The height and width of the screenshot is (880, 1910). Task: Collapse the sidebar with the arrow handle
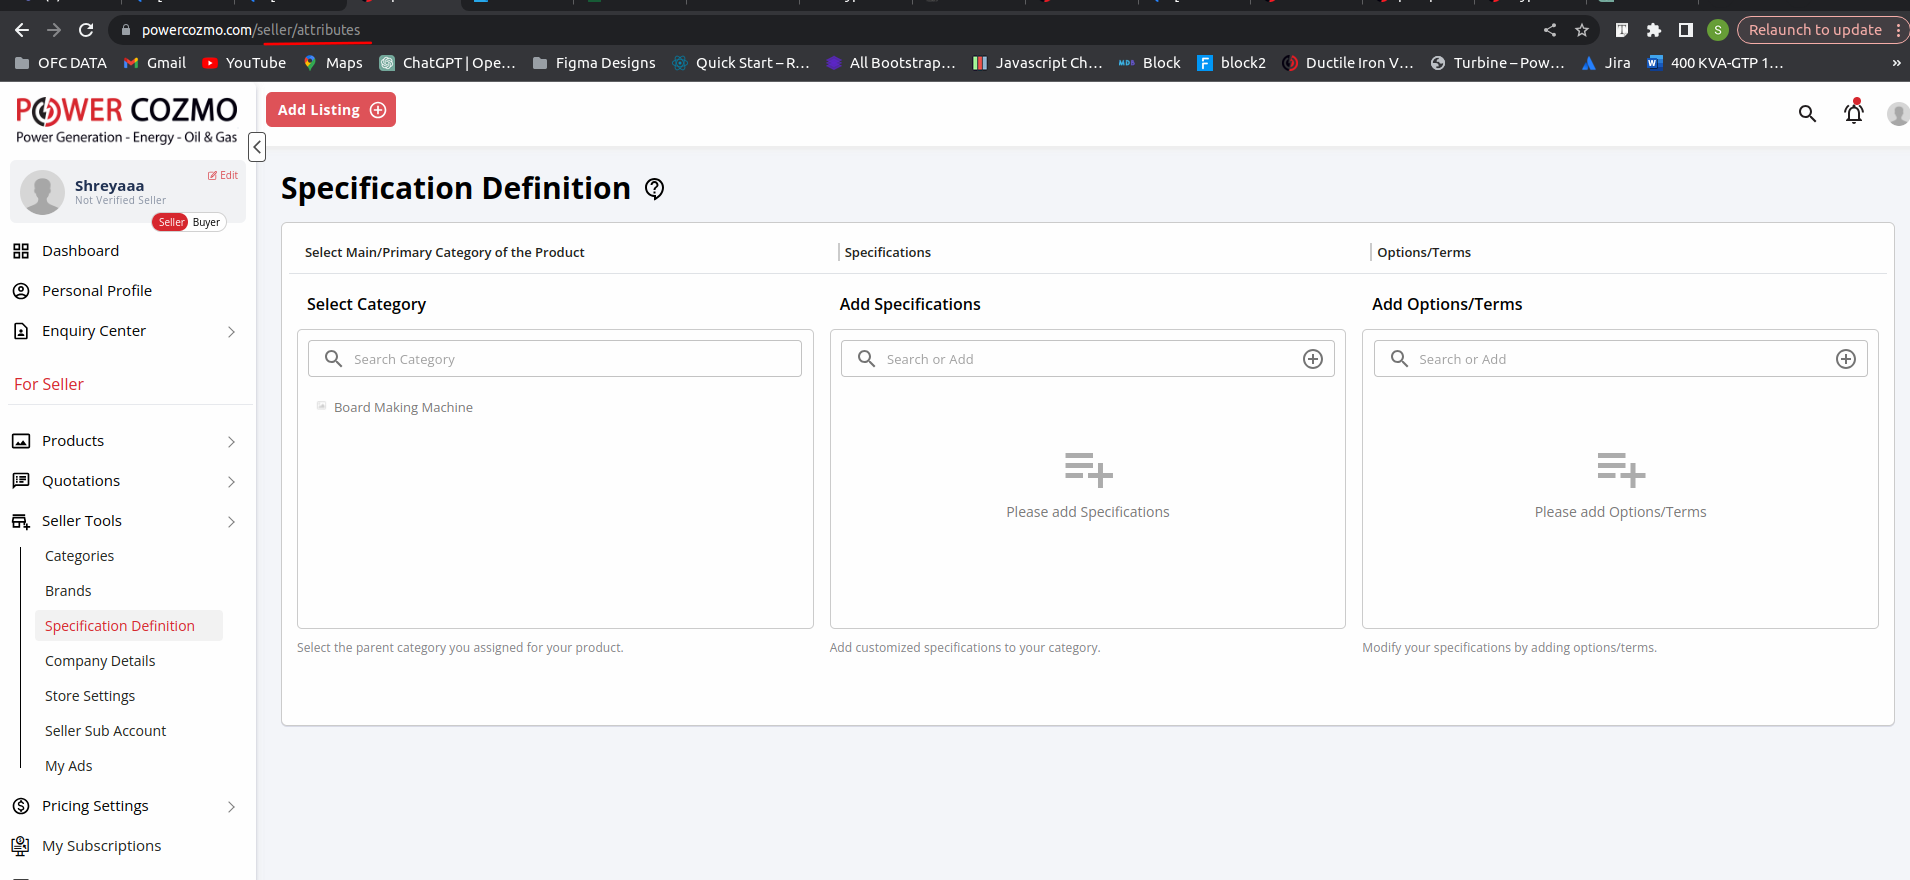pyautogui.click(x=257, y=147)
